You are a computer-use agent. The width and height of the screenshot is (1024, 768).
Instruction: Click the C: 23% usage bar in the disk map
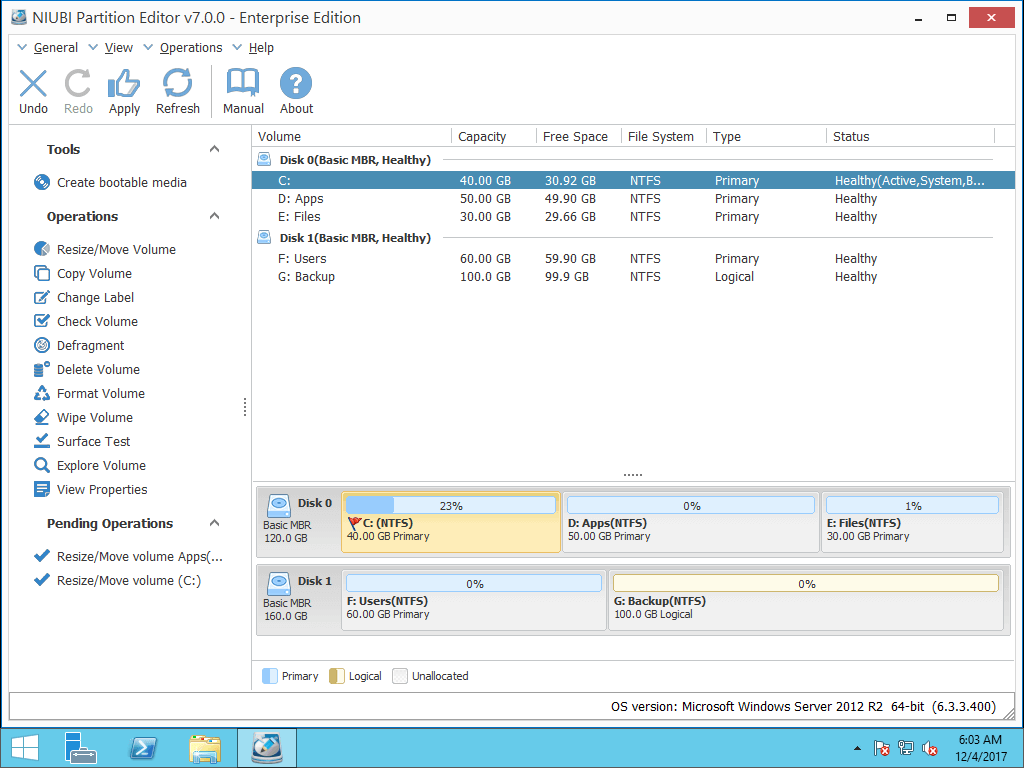(x=451, y=505)
